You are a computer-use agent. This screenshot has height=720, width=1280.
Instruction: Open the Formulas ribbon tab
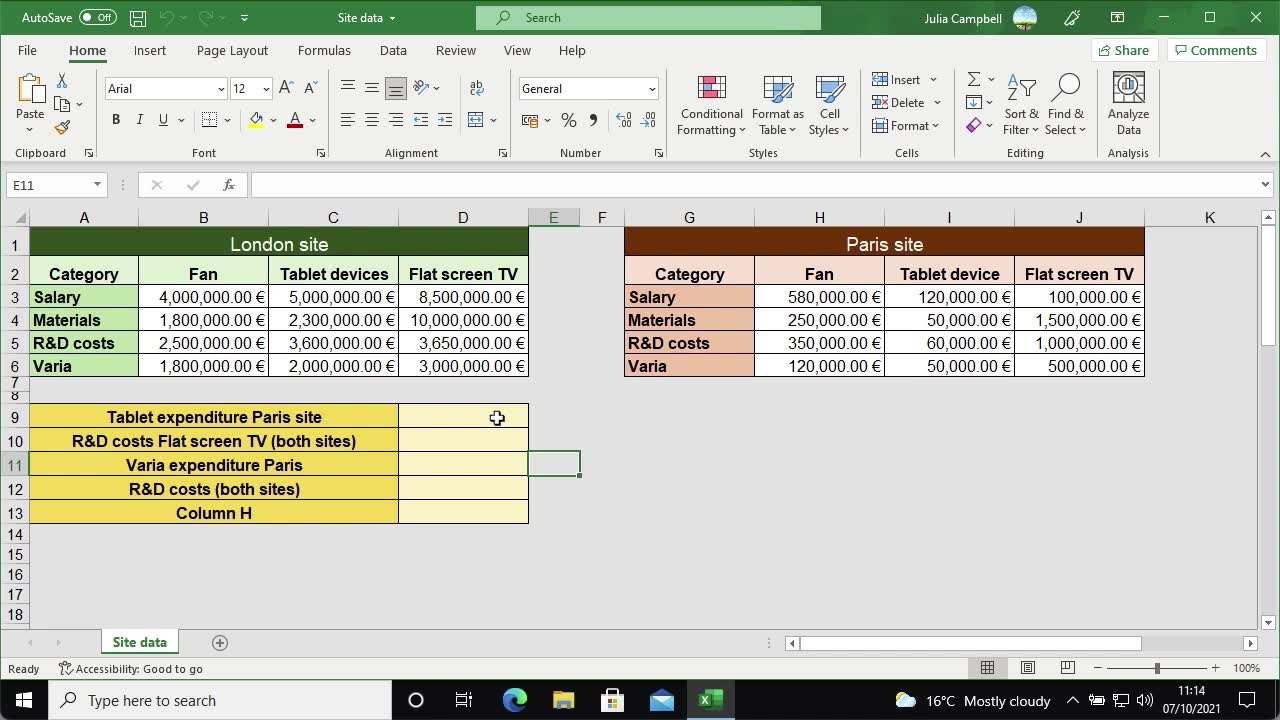pos(324,50)
